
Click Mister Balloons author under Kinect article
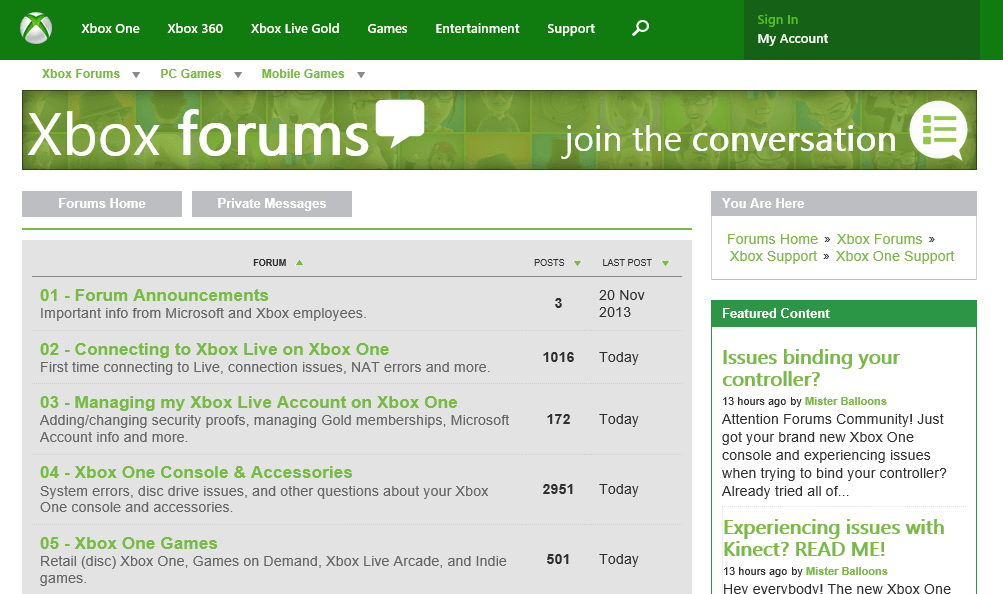pyautogui.click(x=846, y=572)
